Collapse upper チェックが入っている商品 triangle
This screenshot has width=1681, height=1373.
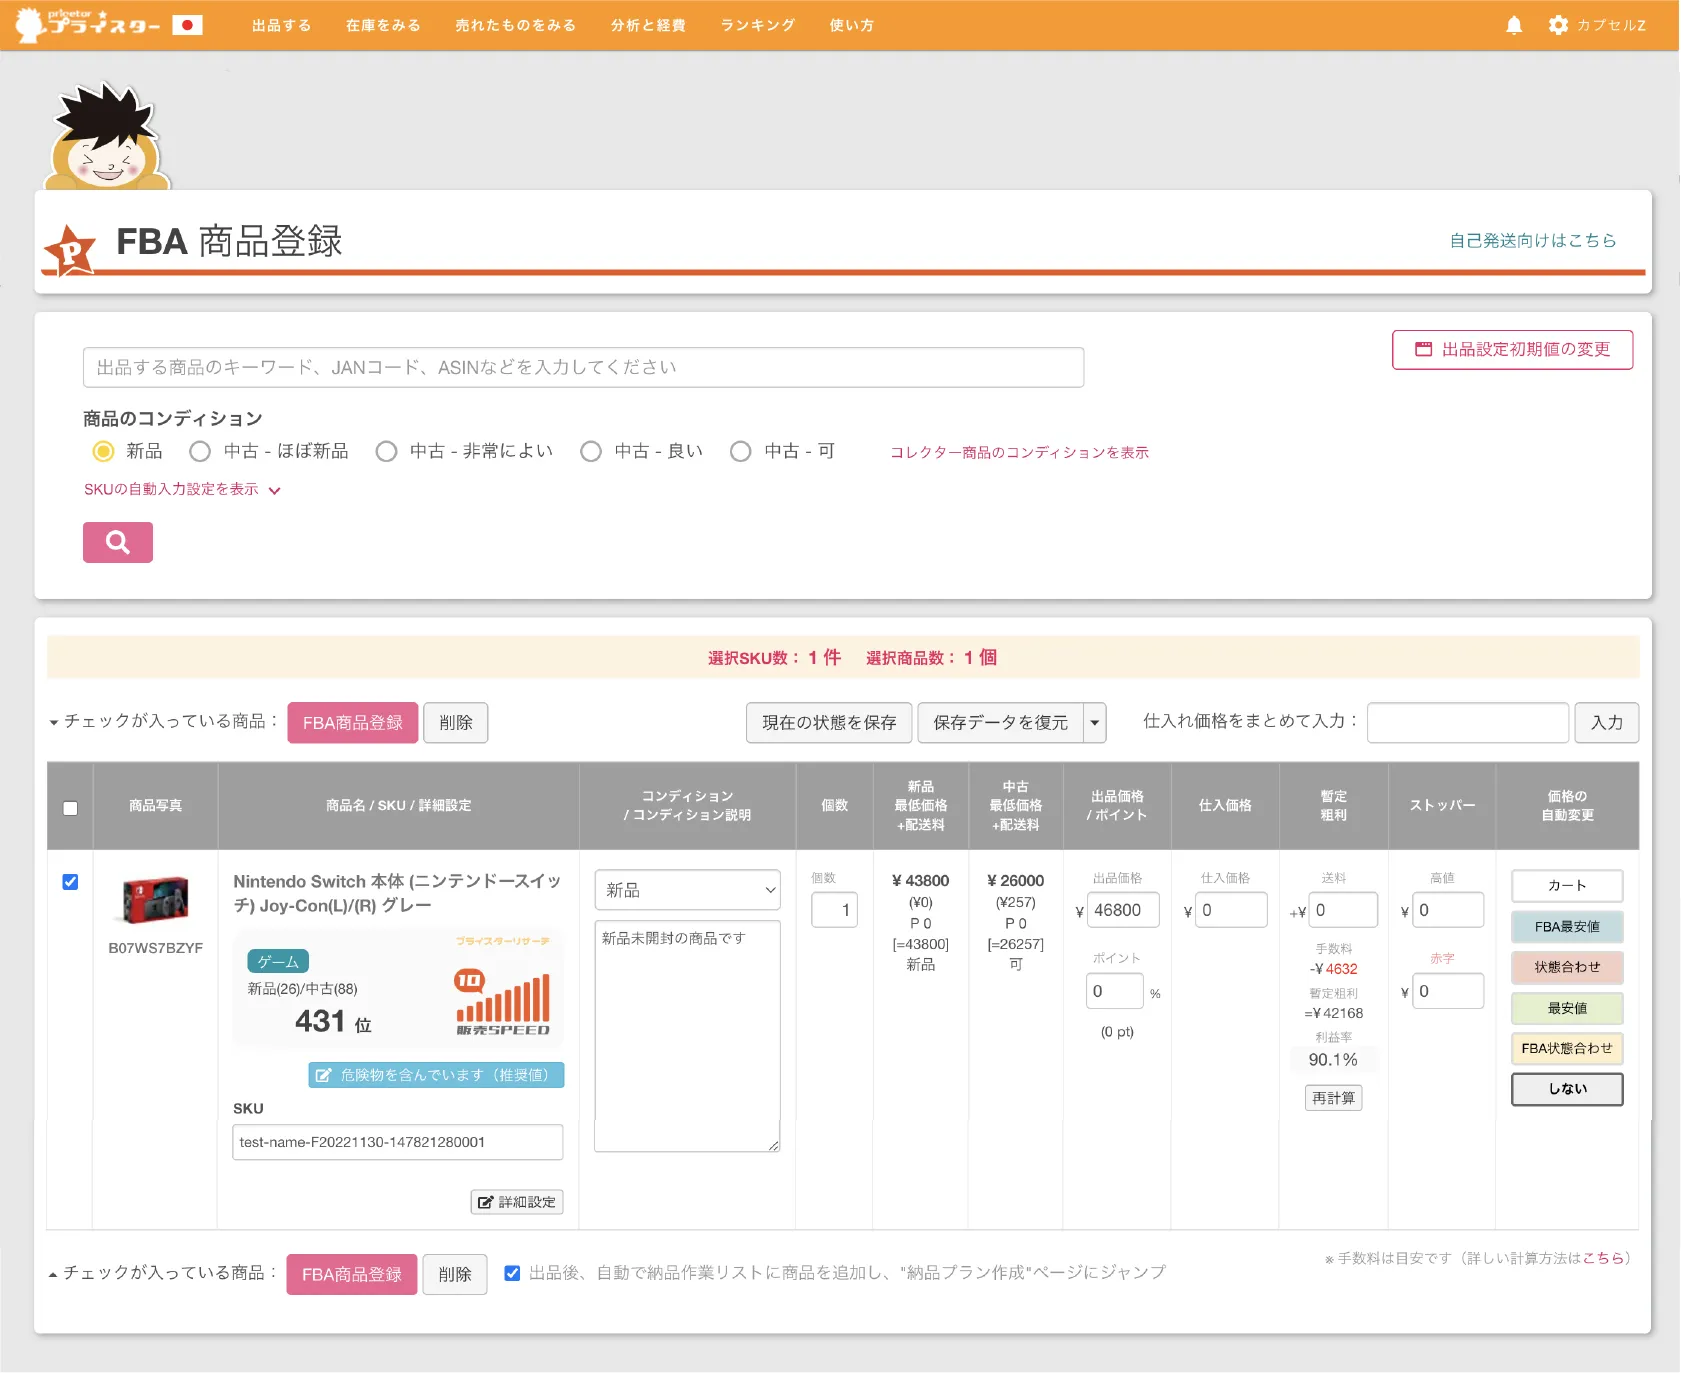click(53, 722)
